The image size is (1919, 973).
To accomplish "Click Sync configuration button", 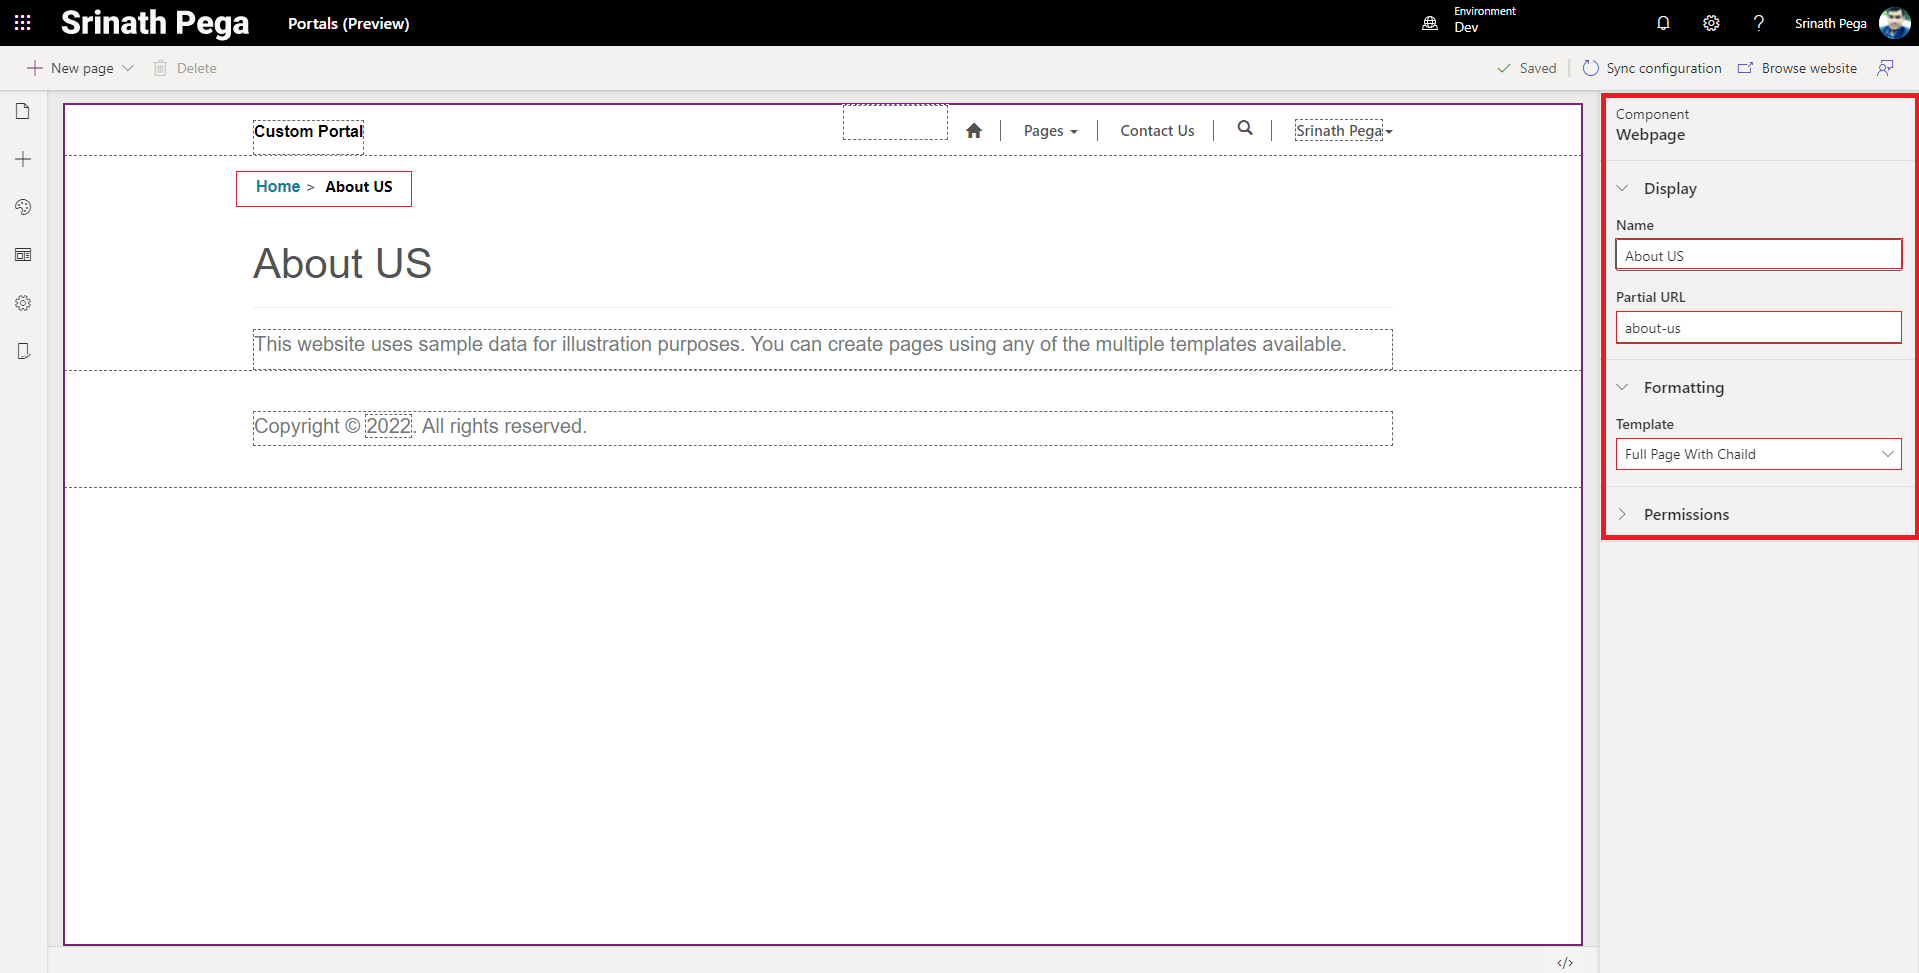I will (1652, 68).
